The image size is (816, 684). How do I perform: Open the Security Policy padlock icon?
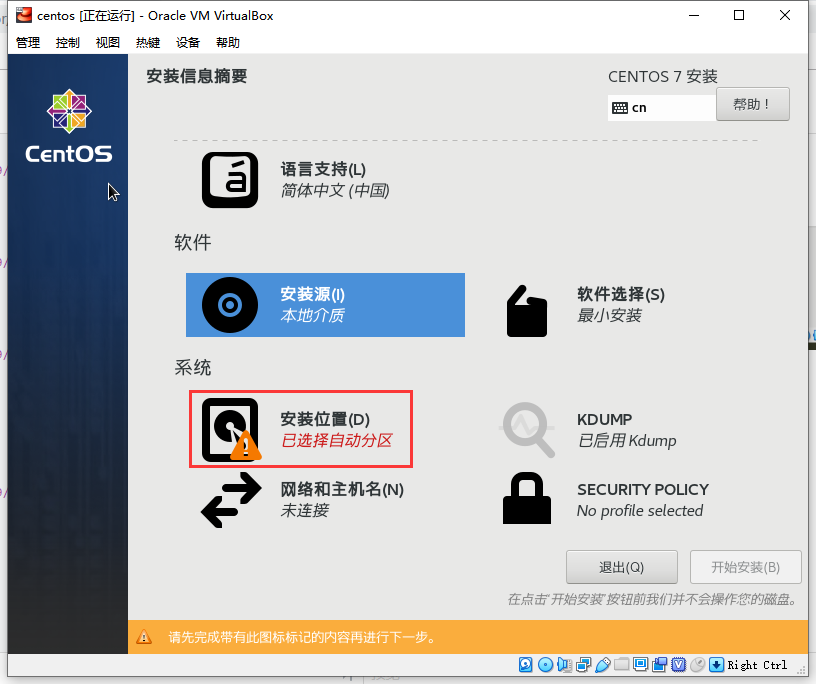(x=527, y=498)
